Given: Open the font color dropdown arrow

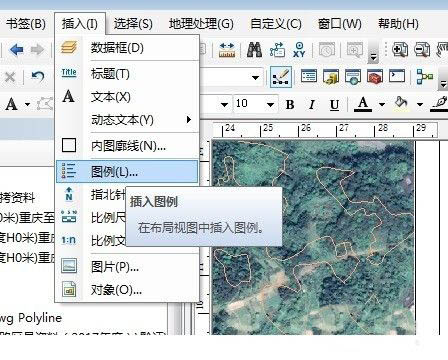Looking at the screenshot, I should [x=382, y=105].
